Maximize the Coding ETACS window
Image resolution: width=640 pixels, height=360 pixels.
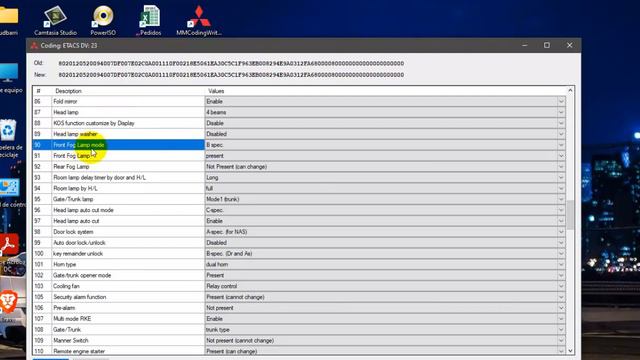click(547, 45)
